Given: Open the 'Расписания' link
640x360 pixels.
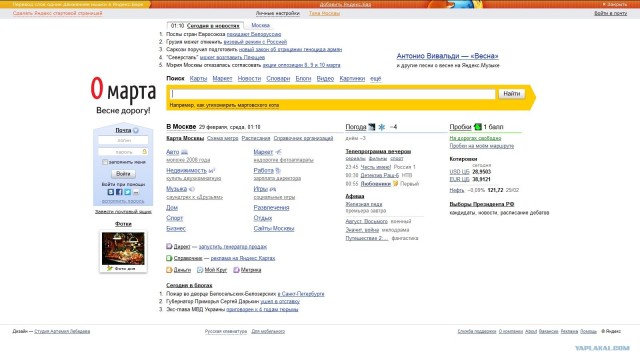Looking at the screenshot, I should click(x=256, y=138).
